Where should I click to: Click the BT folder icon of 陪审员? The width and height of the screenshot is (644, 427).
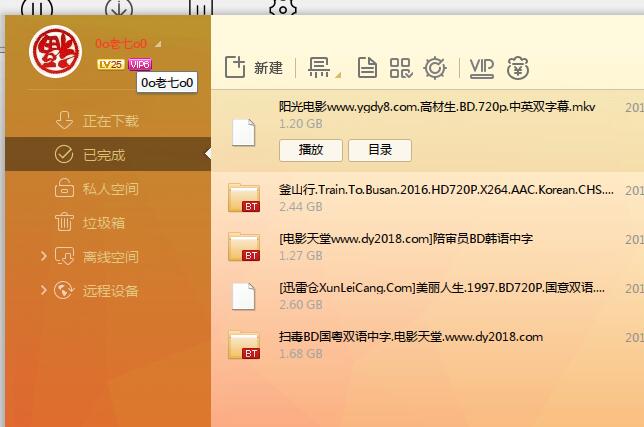coord(244,247)
